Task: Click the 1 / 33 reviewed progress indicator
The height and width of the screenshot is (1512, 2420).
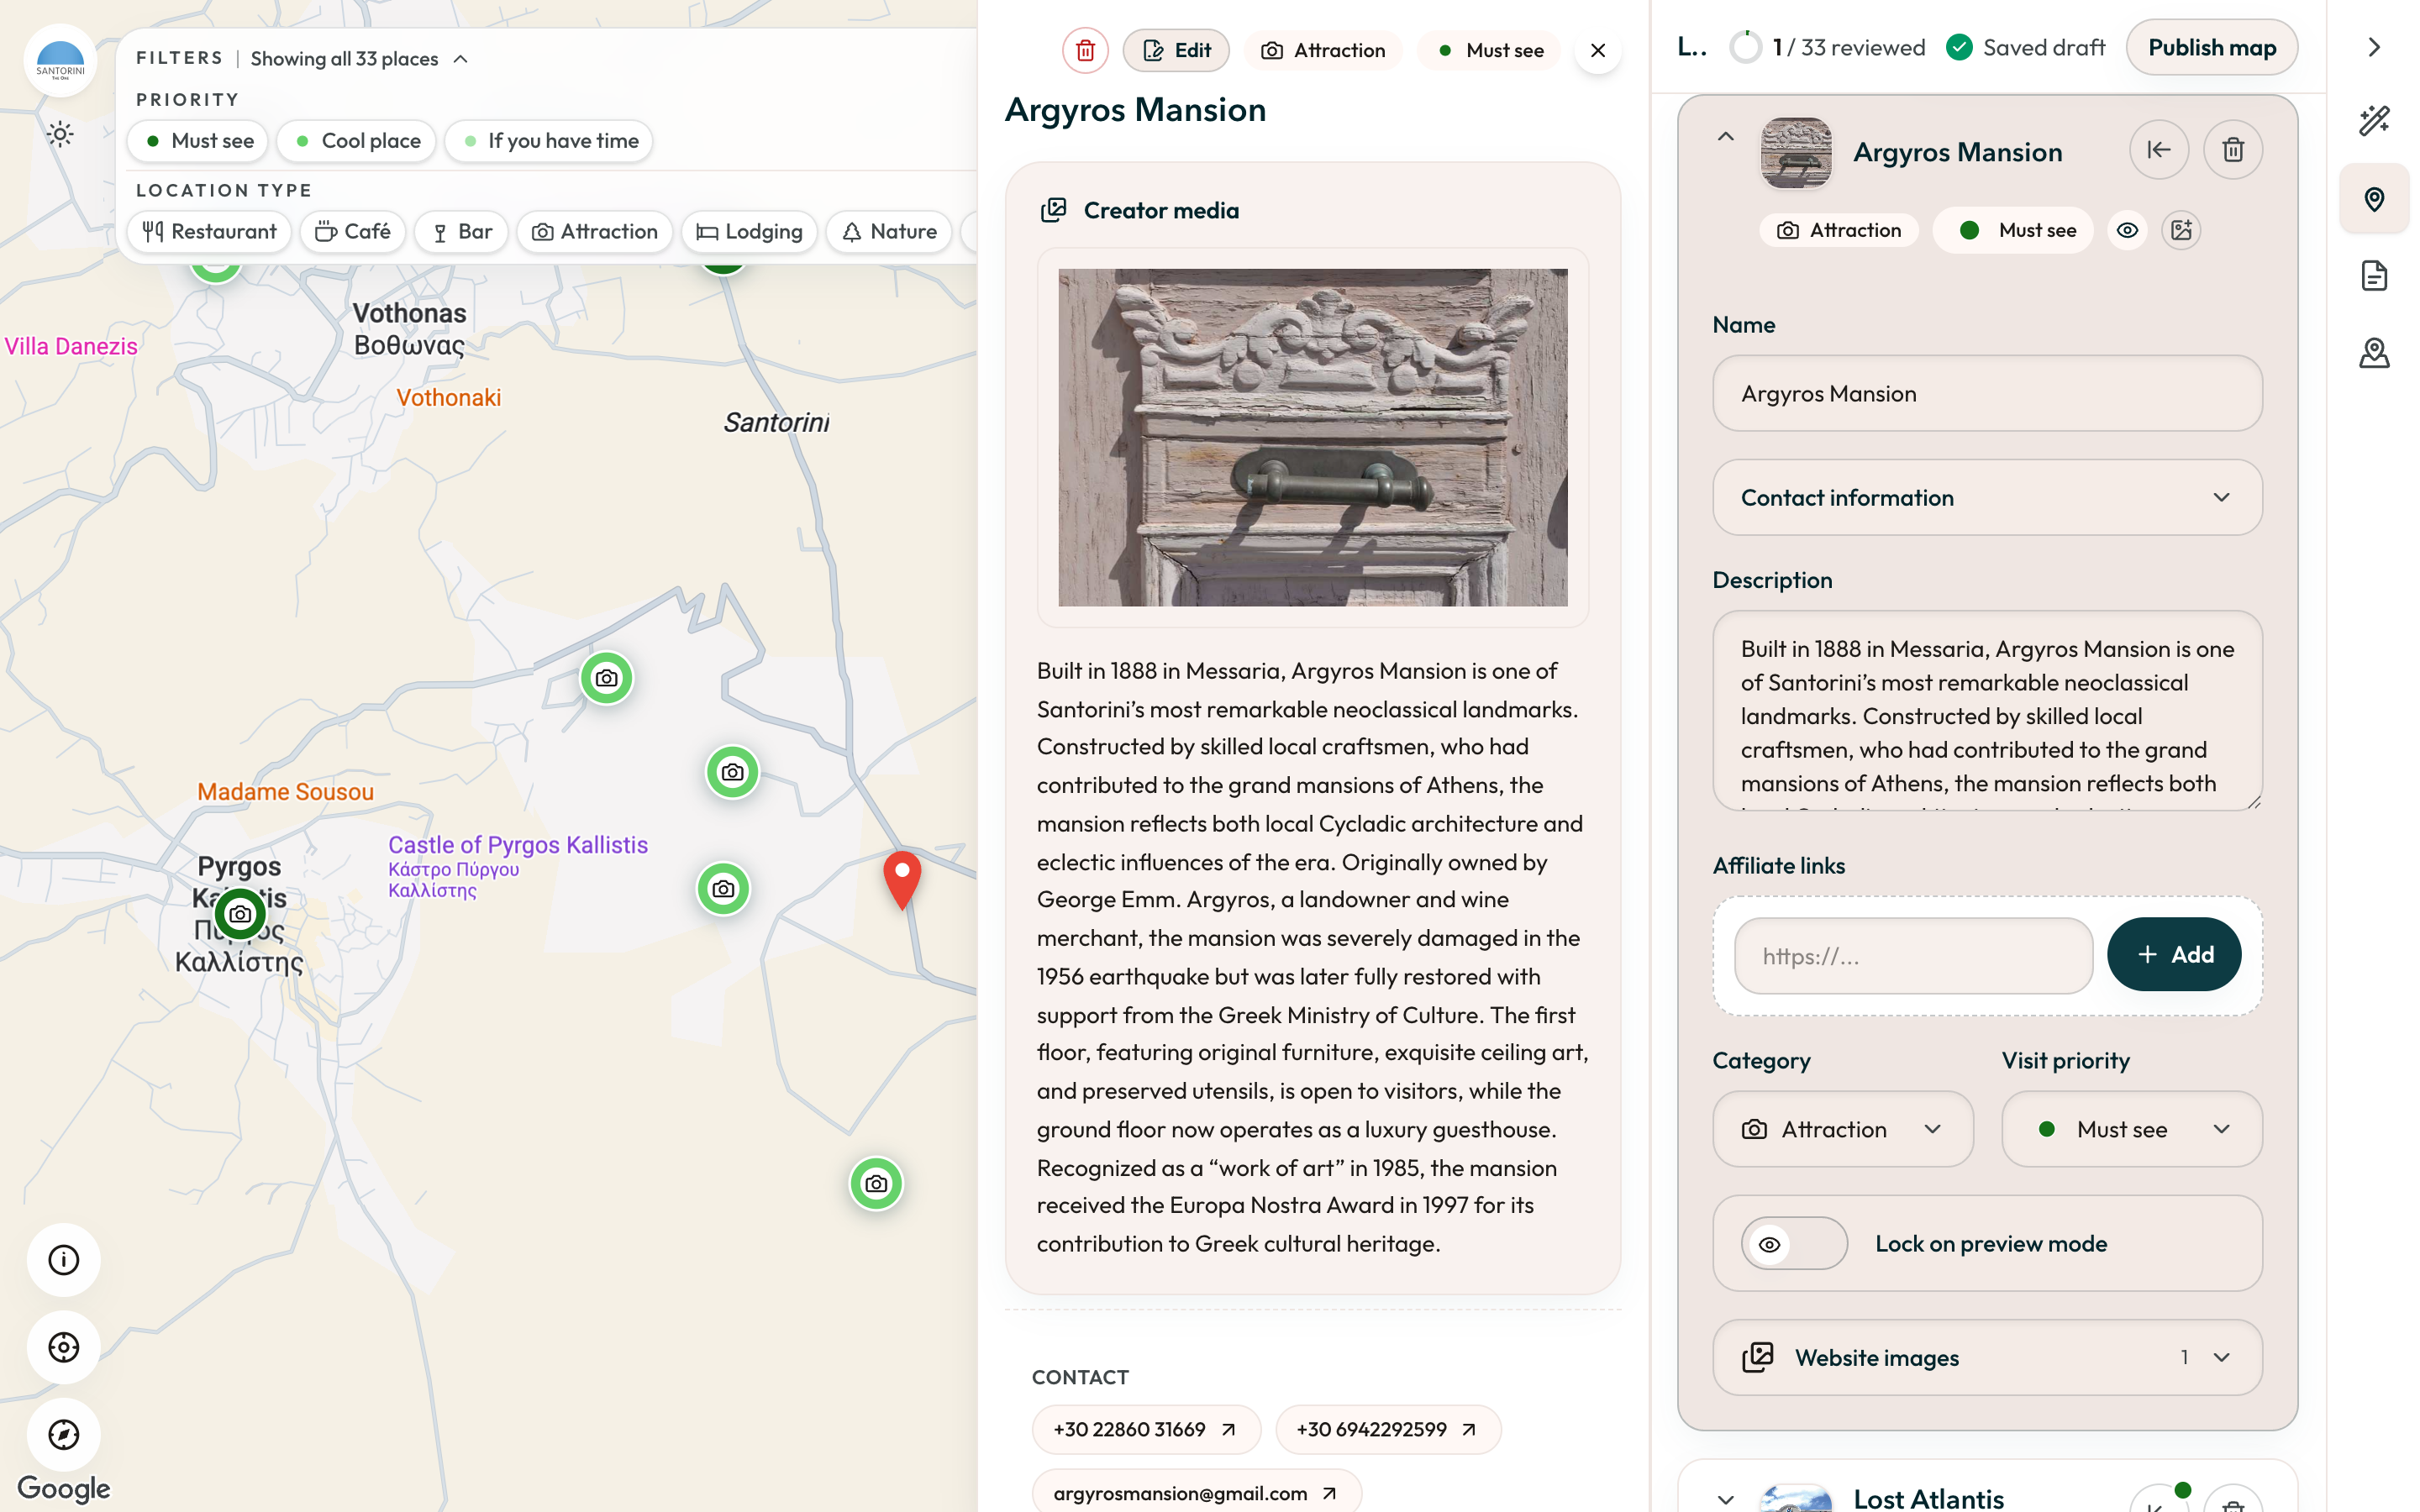Action: (1827, 47)
